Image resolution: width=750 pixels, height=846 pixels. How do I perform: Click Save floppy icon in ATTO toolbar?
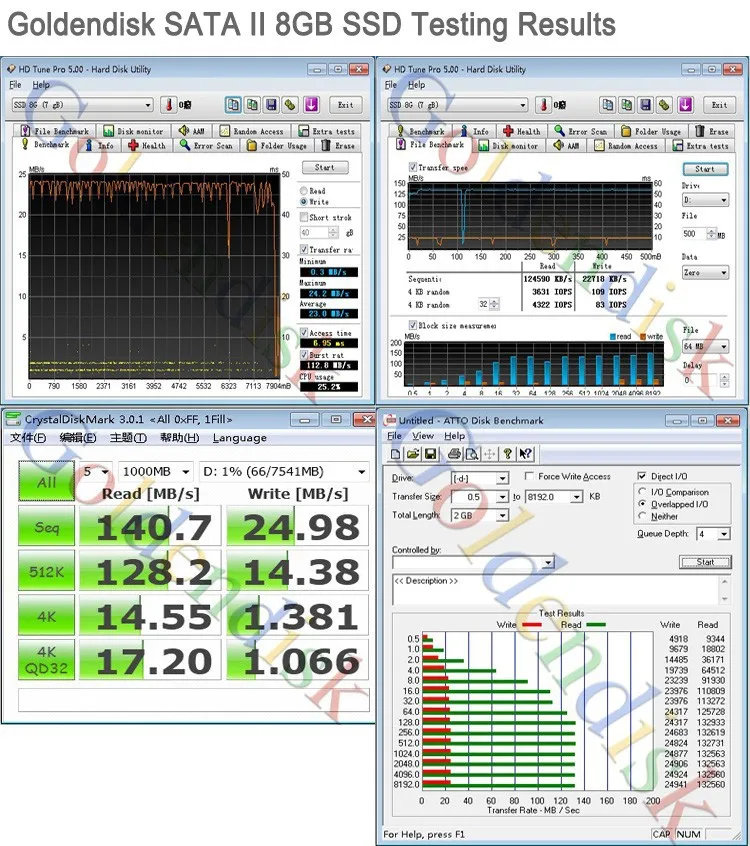click(x=431, y=454)
